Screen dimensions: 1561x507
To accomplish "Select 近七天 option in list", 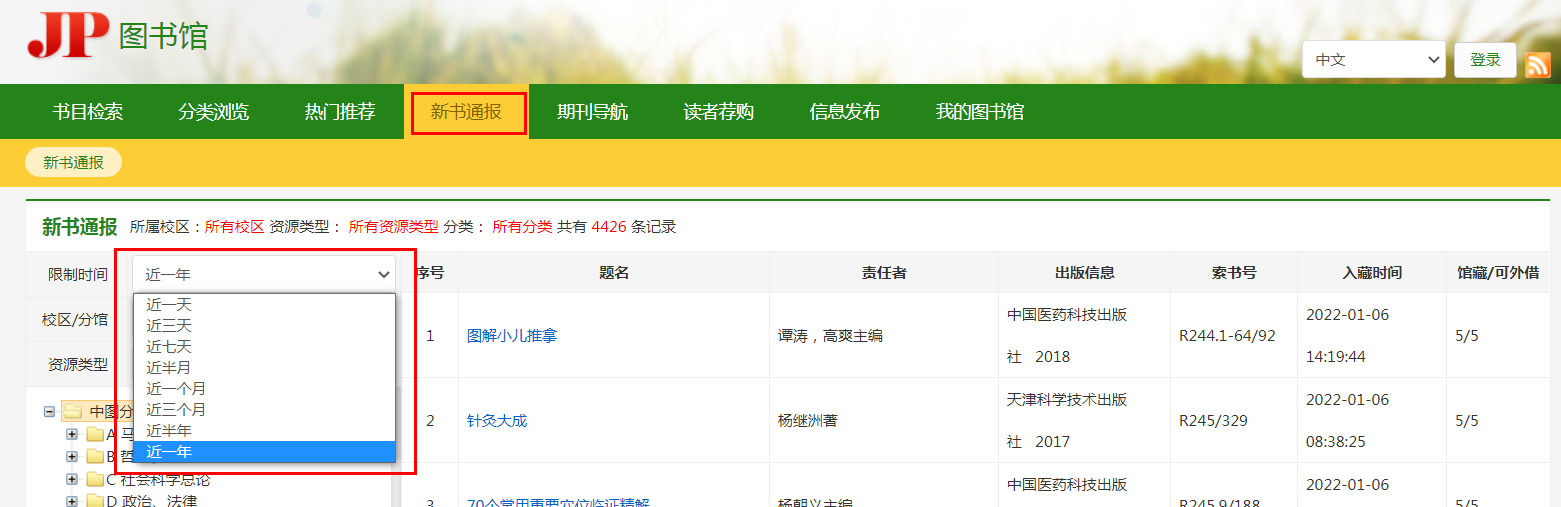I will (169, 346).
